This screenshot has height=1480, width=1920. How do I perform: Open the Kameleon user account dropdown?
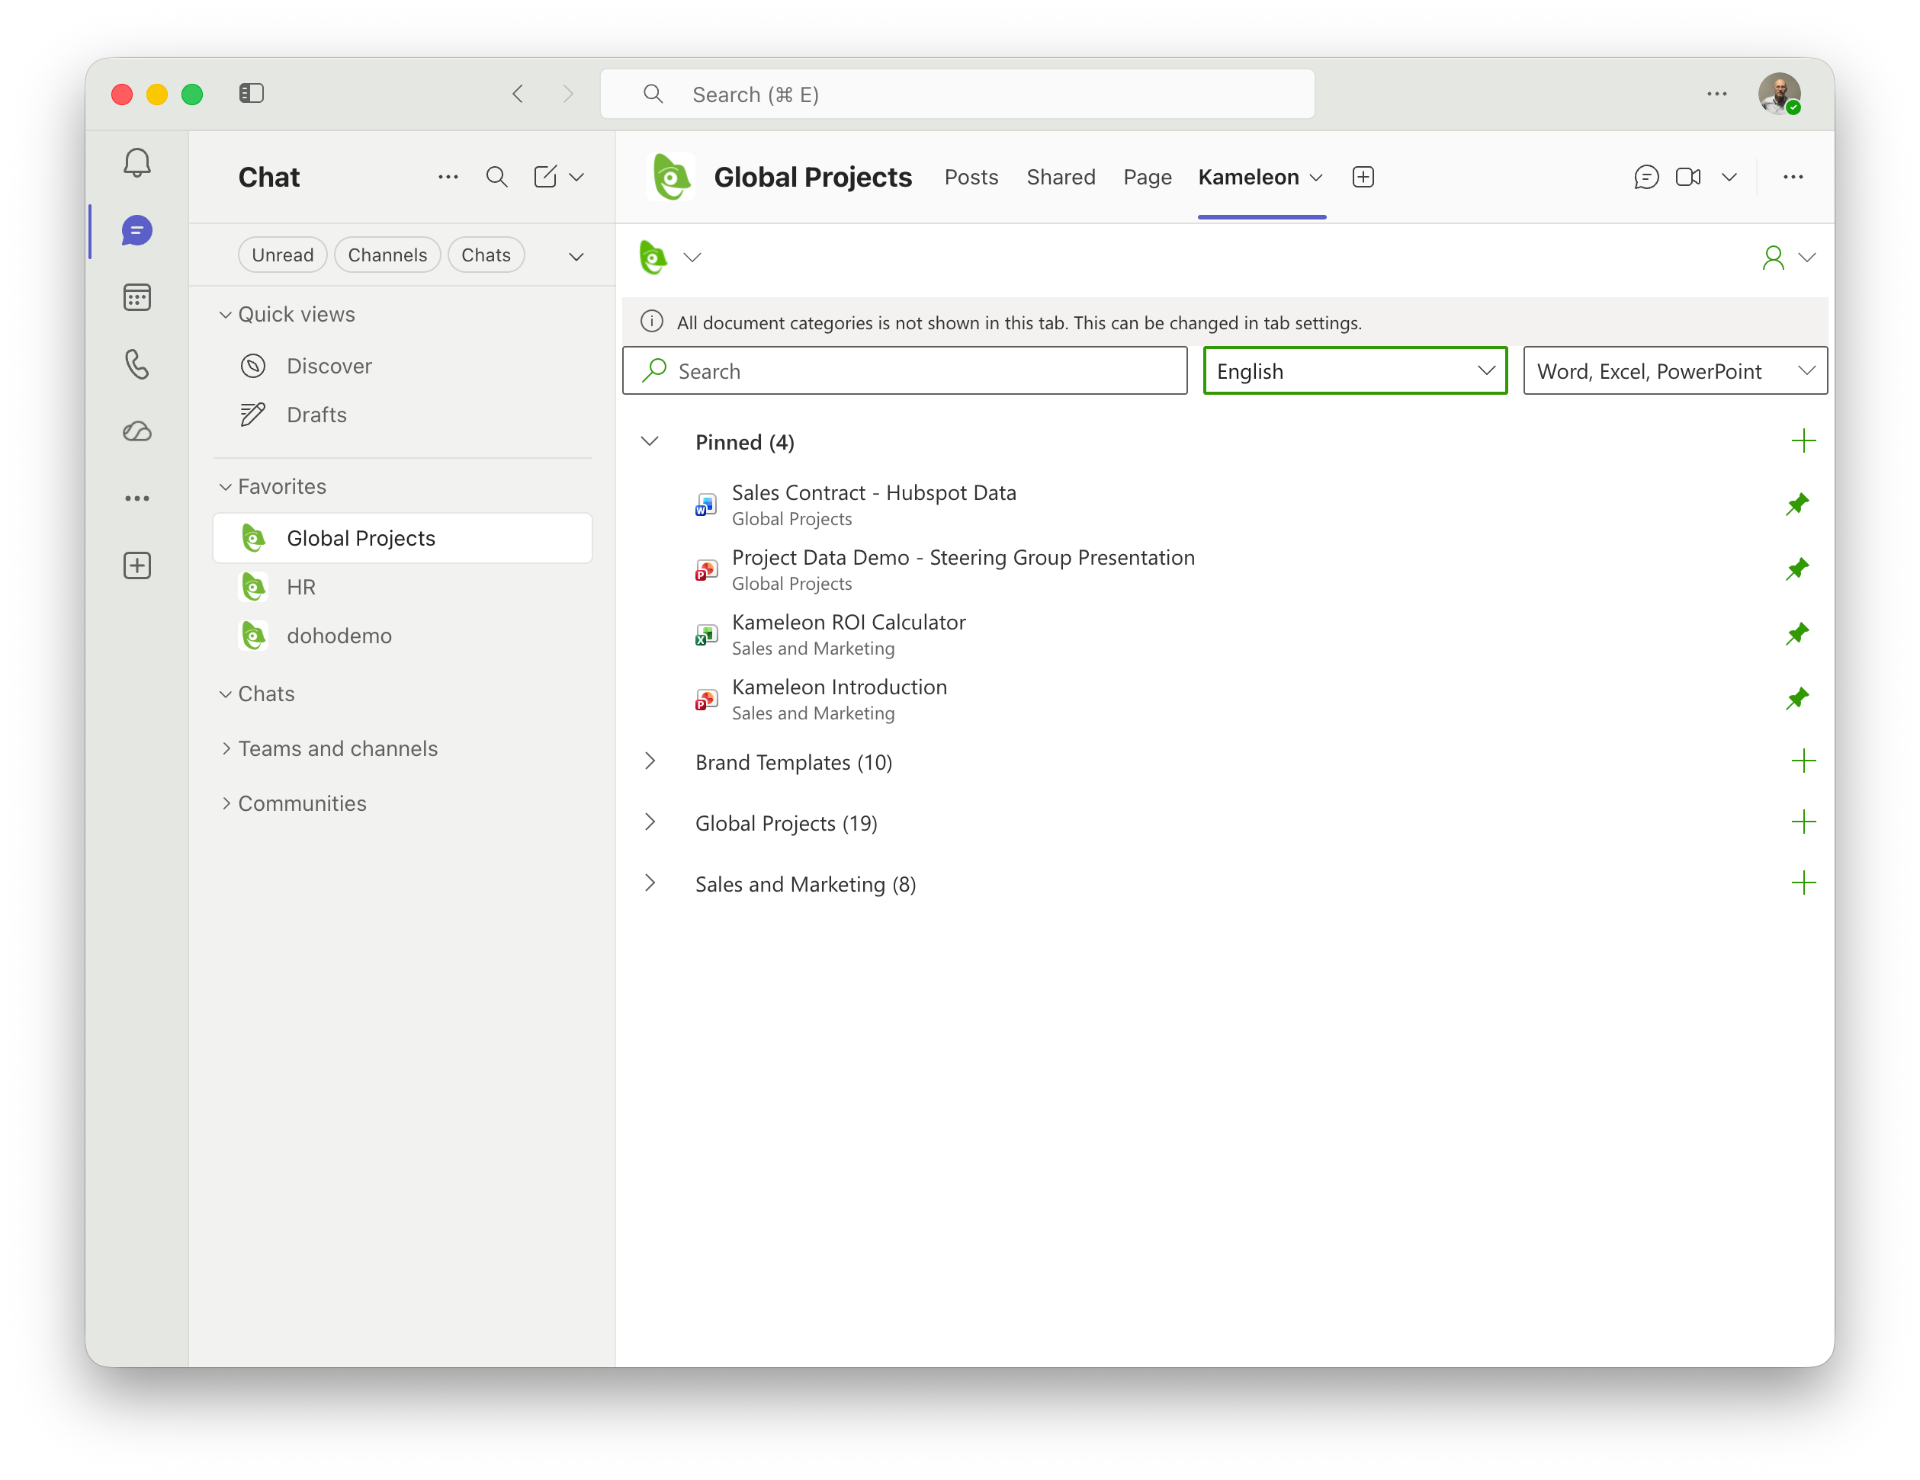coord(1788,258)
